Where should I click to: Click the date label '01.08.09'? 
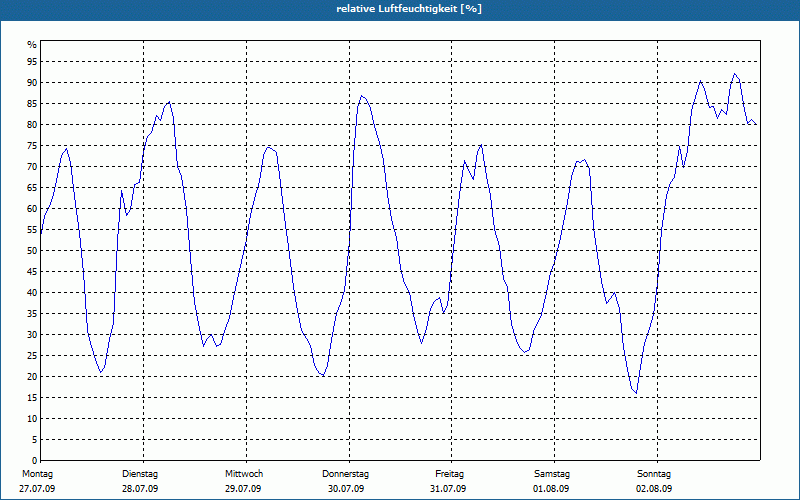click(x=551, y=489)
